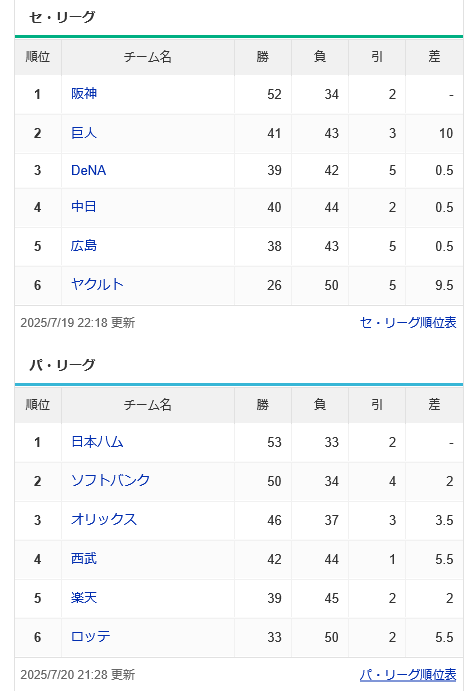The image size is (474, 691).
Task: Select the オリックス team link
Action: pyautogui.click(x=104, y=520)
